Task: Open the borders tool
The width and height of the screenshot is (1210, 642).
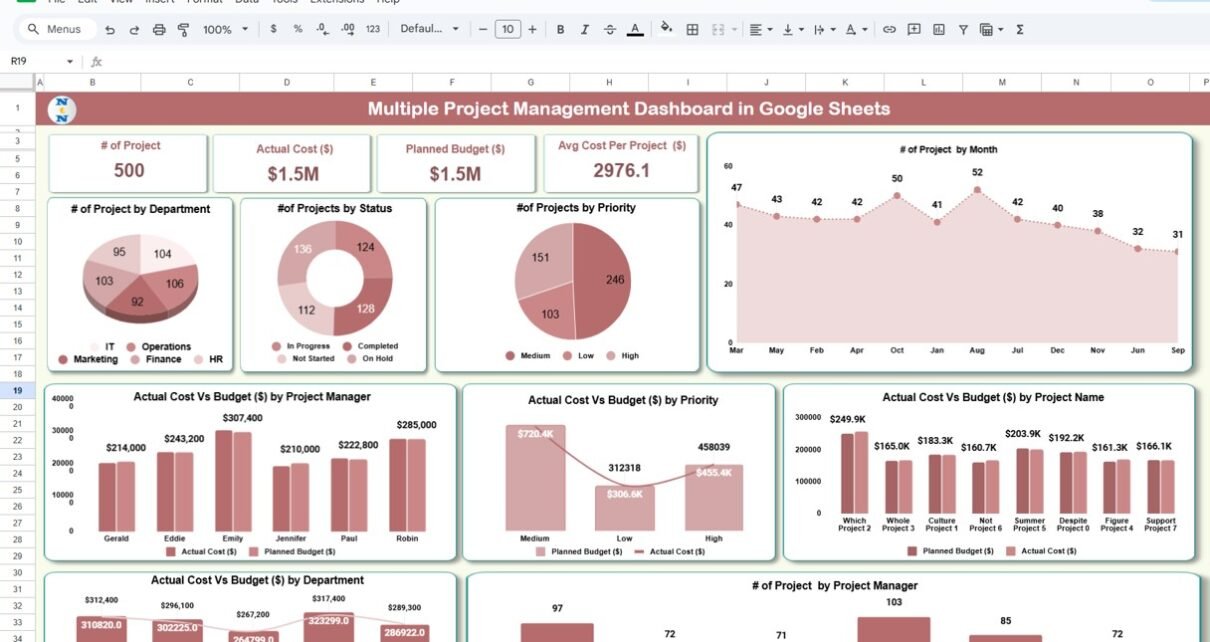Action: tap(692, 30)
